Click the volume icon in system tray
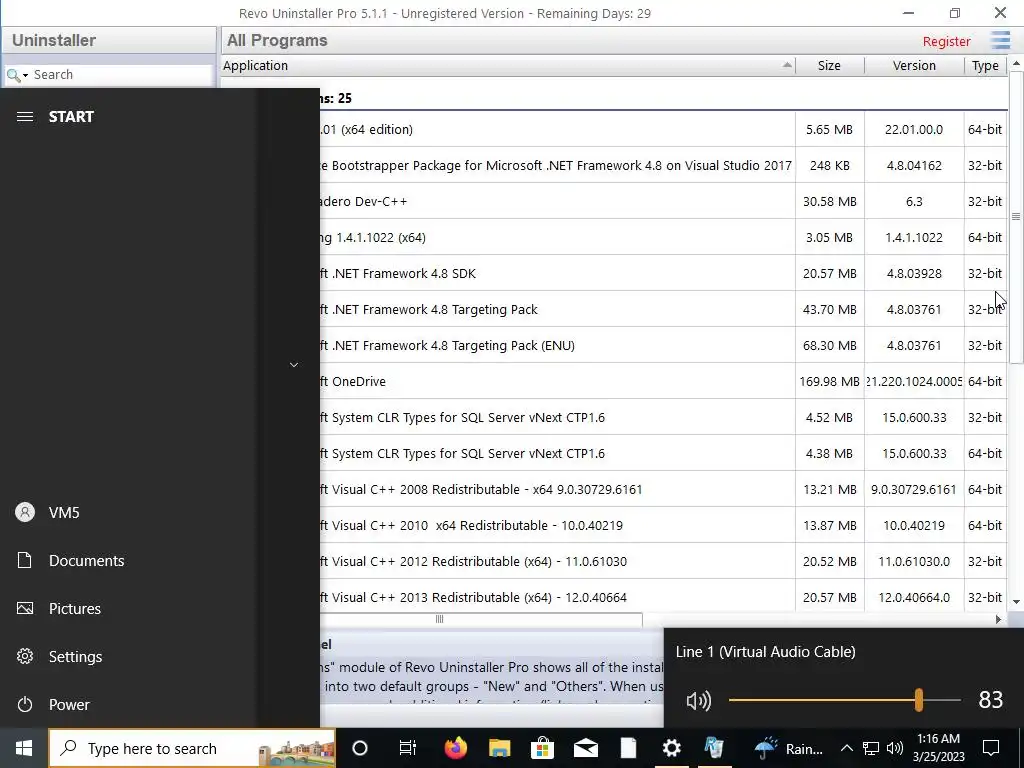The height and width of the screenshot is (768, 1024). [895, 748]
